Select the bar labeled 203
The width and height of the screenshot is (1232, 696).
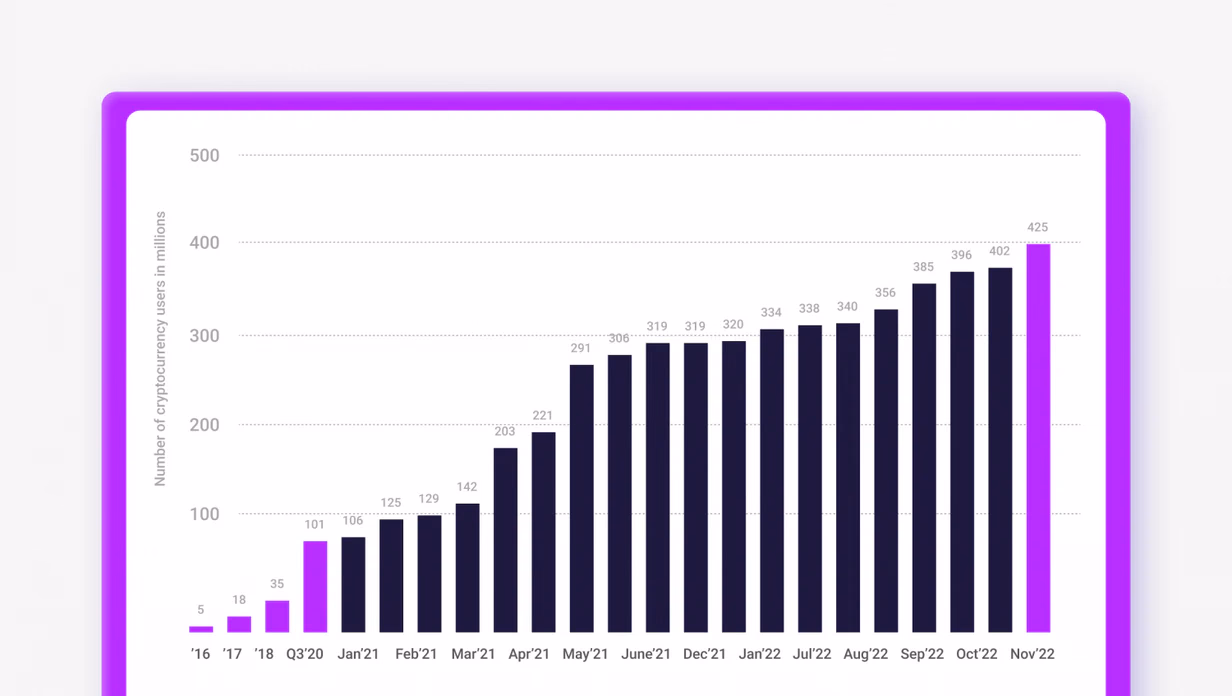(506, 540)
